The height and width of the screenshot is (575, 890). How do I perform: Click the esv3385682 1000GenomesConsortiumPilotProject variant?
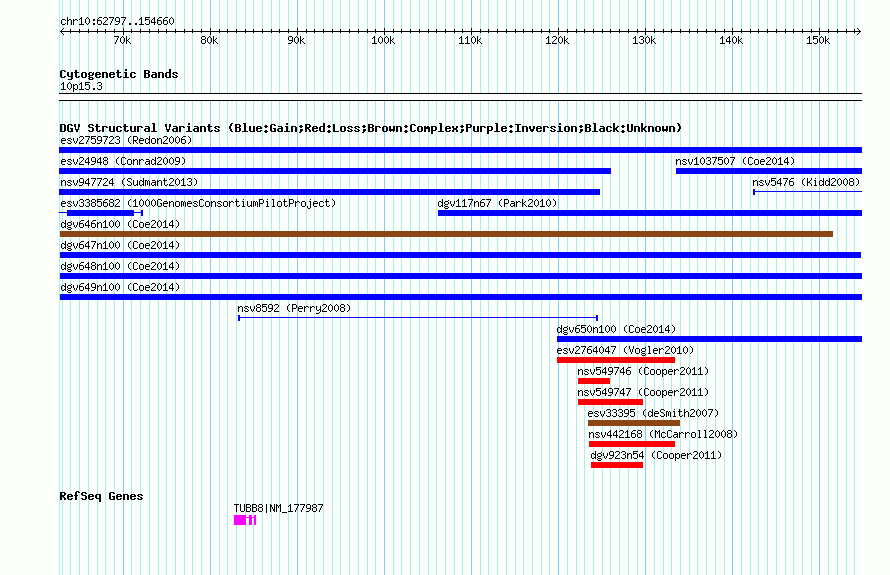101,213
